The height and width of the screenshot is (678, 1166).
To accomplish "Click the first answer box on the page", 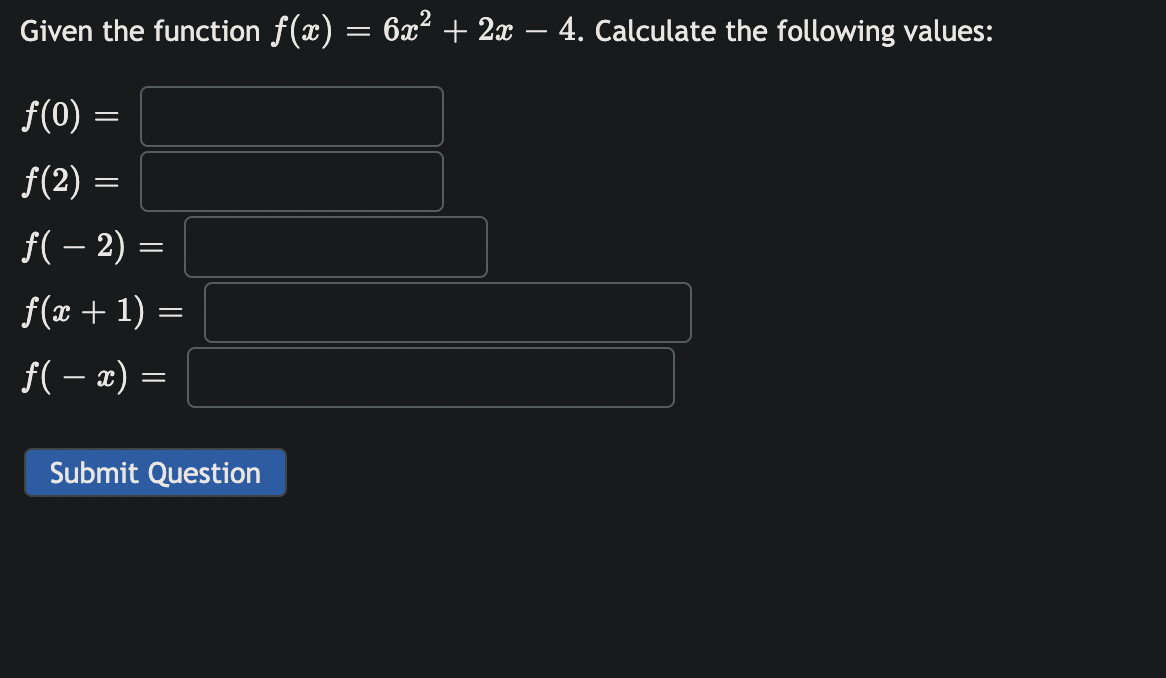I will pyautogui.click(x=291, y=116).
